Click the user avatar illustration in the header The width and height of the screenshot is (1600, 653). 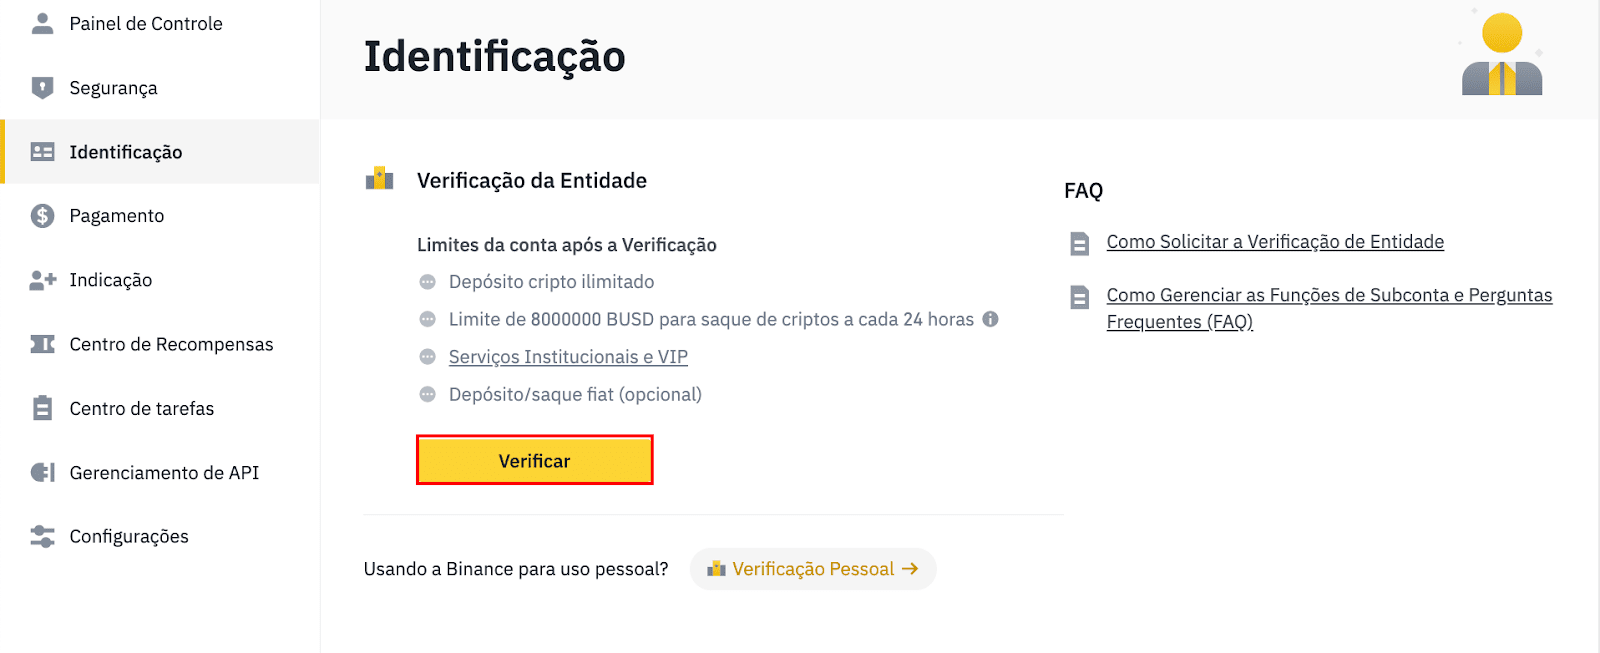tap(1502, 54)
